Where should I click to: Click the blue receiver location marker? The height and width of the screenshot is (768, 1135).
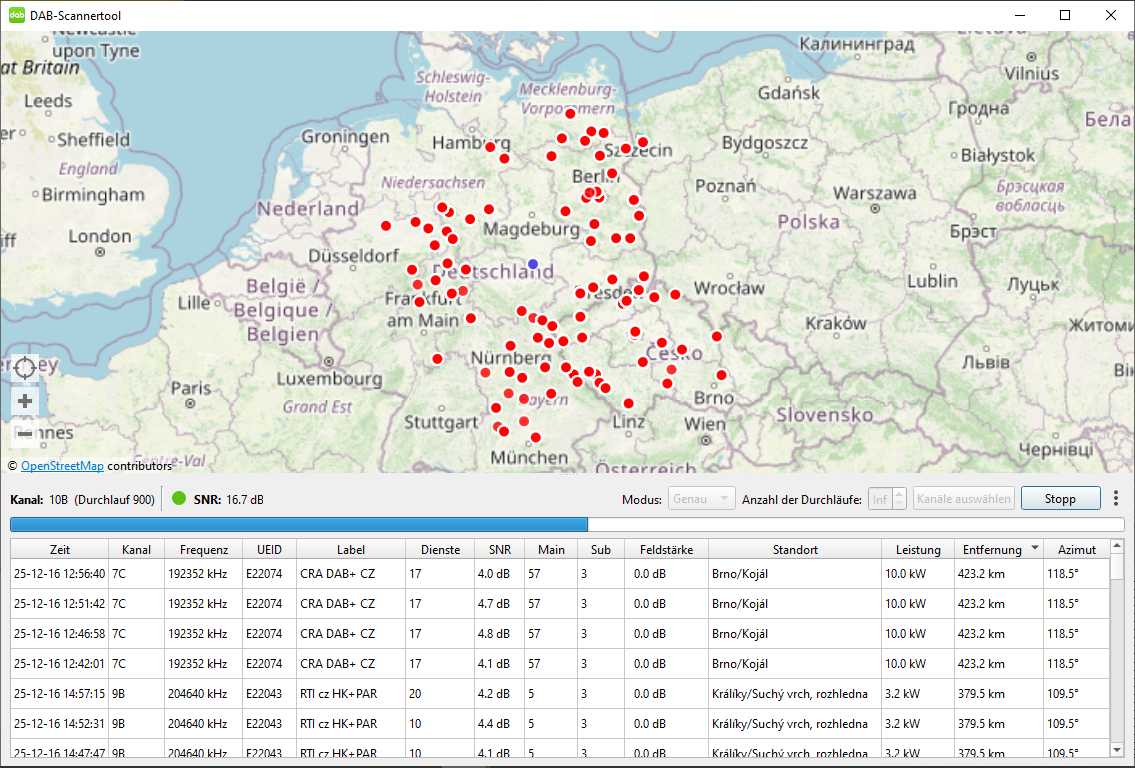pos(533,264)
